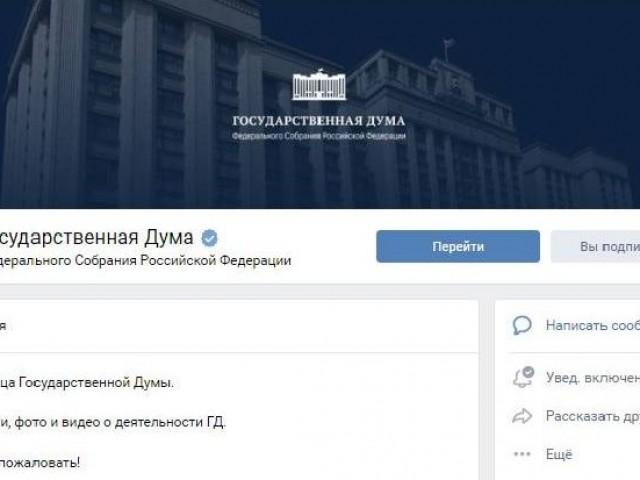The height and width of the screenshot is (480, 640).
Task: Click the white Duma building logo
Action: 319,85
